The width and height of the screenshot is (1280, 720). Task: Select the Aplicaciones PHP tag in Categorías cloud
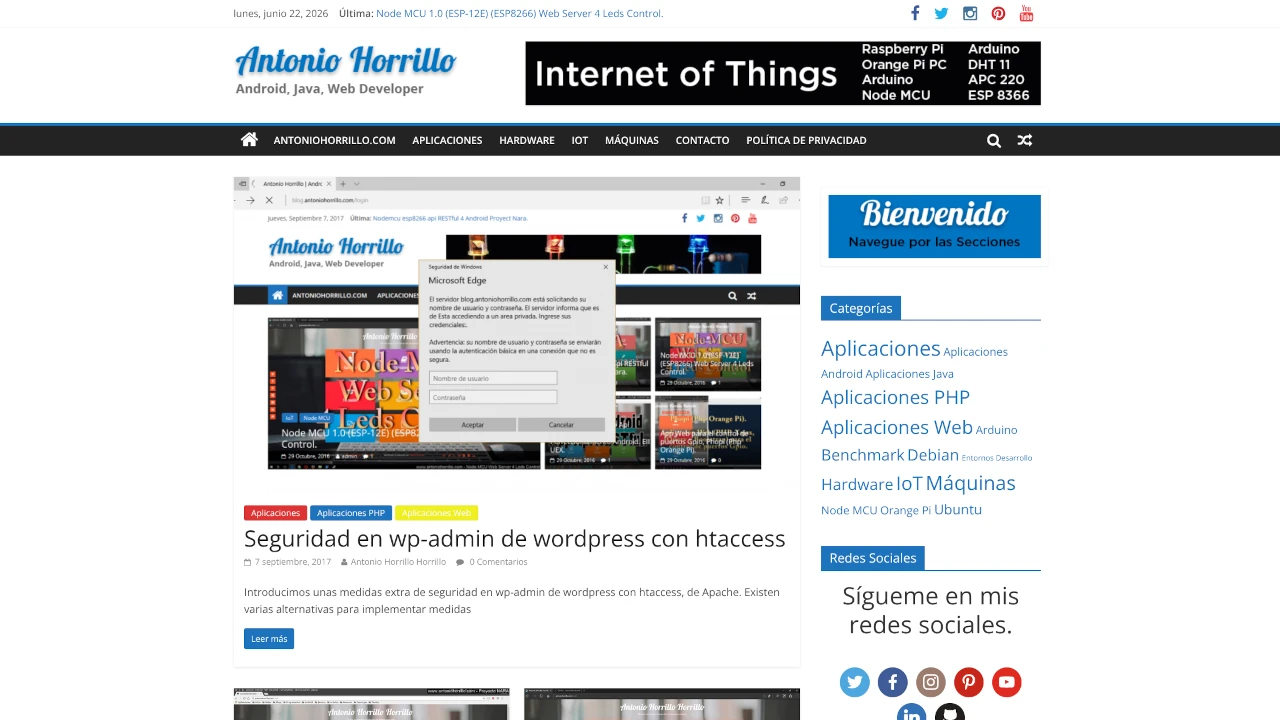tap(896, 397)
